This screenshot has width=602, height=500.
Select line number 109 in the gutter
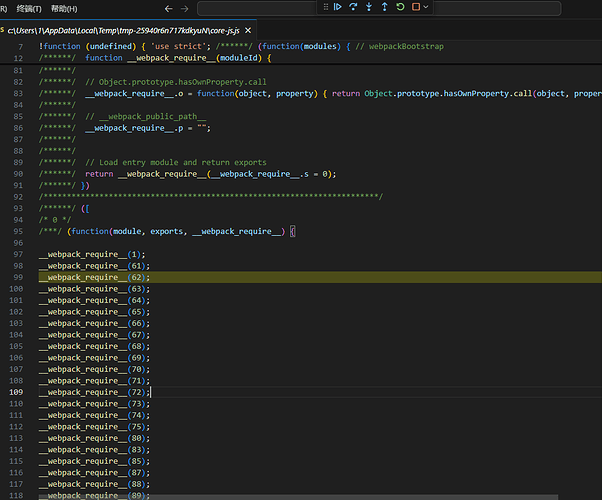(15, 392)
